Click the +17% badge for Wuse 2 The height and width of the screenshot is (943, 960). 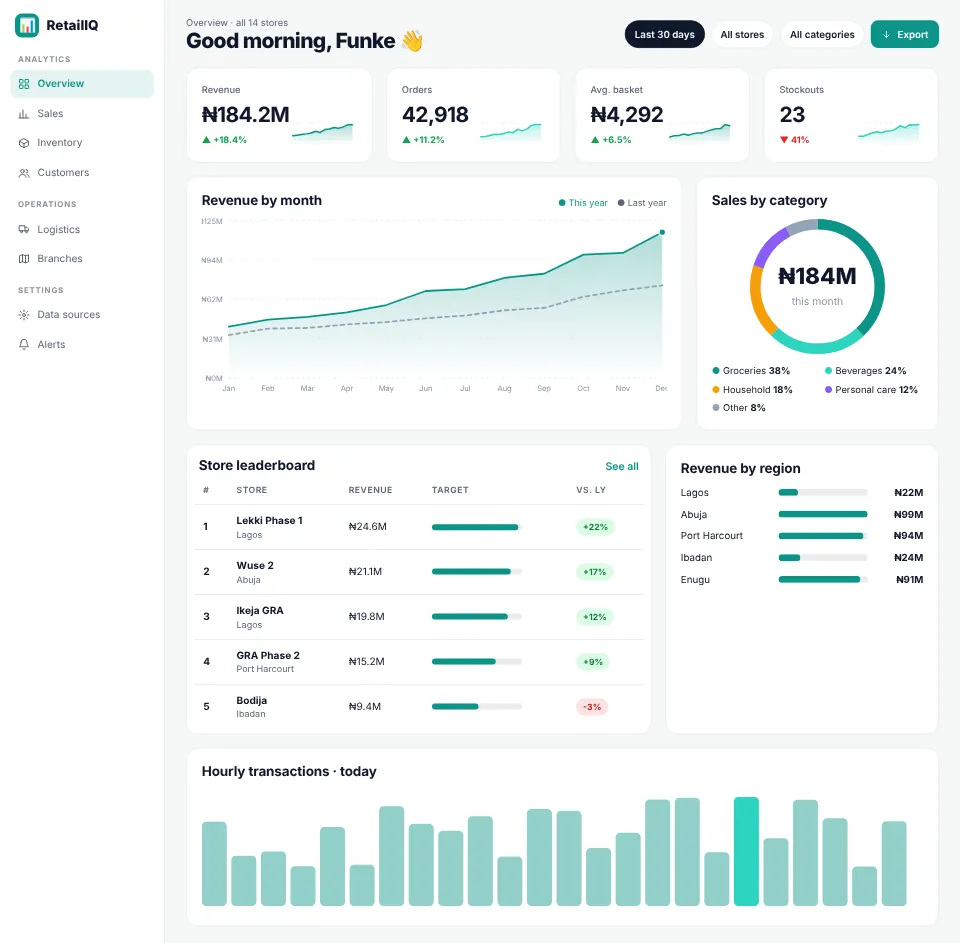[594, 572]
